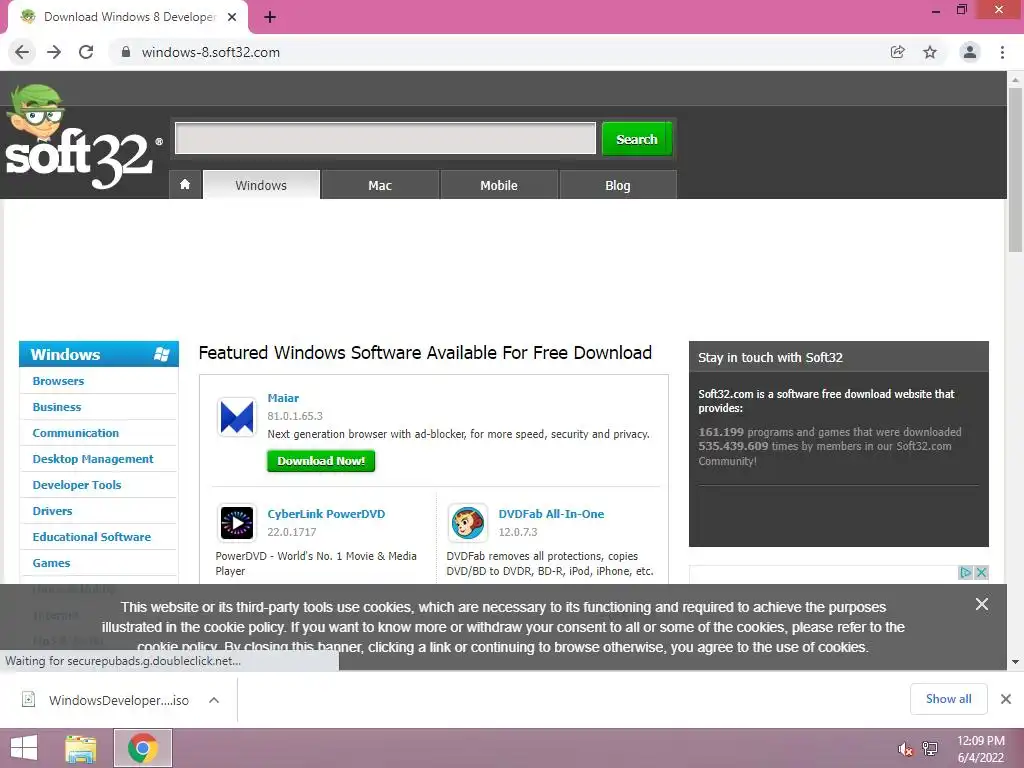Click the green Search button
Image resolution: width=1024 pixels, height=768 pixels.
point(637,139)
